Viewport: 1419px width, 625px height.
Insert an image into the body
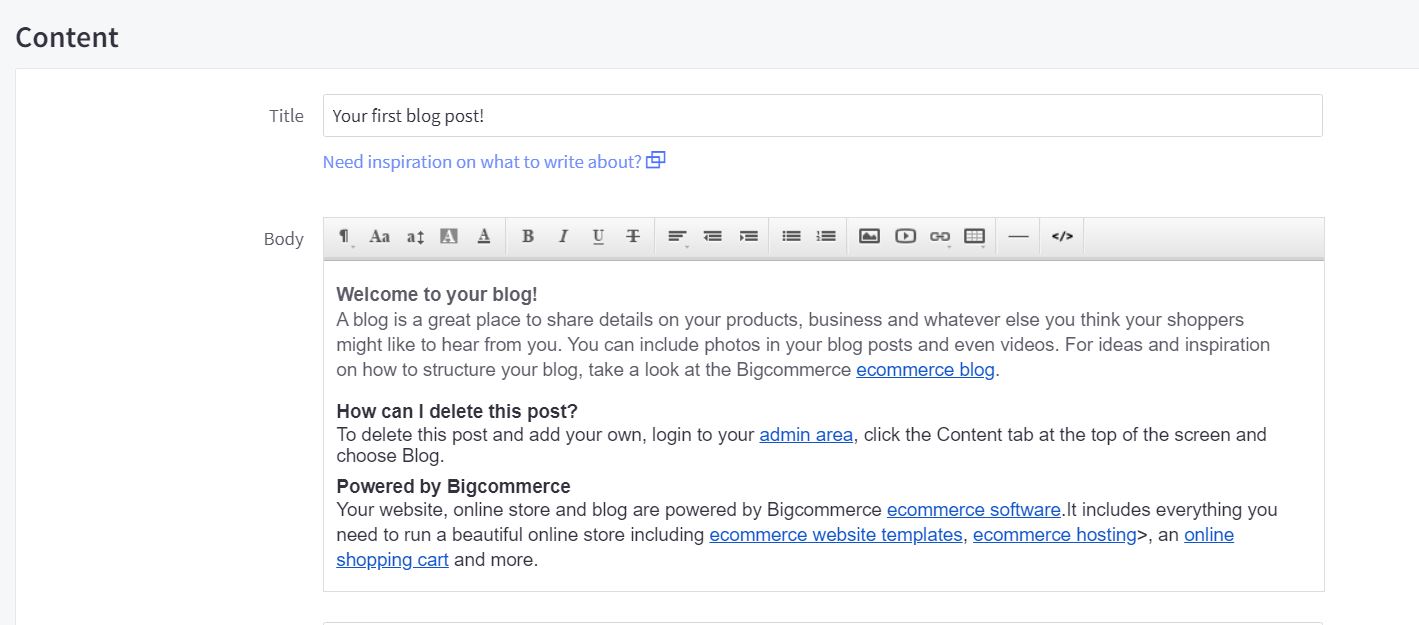(870, 237)
